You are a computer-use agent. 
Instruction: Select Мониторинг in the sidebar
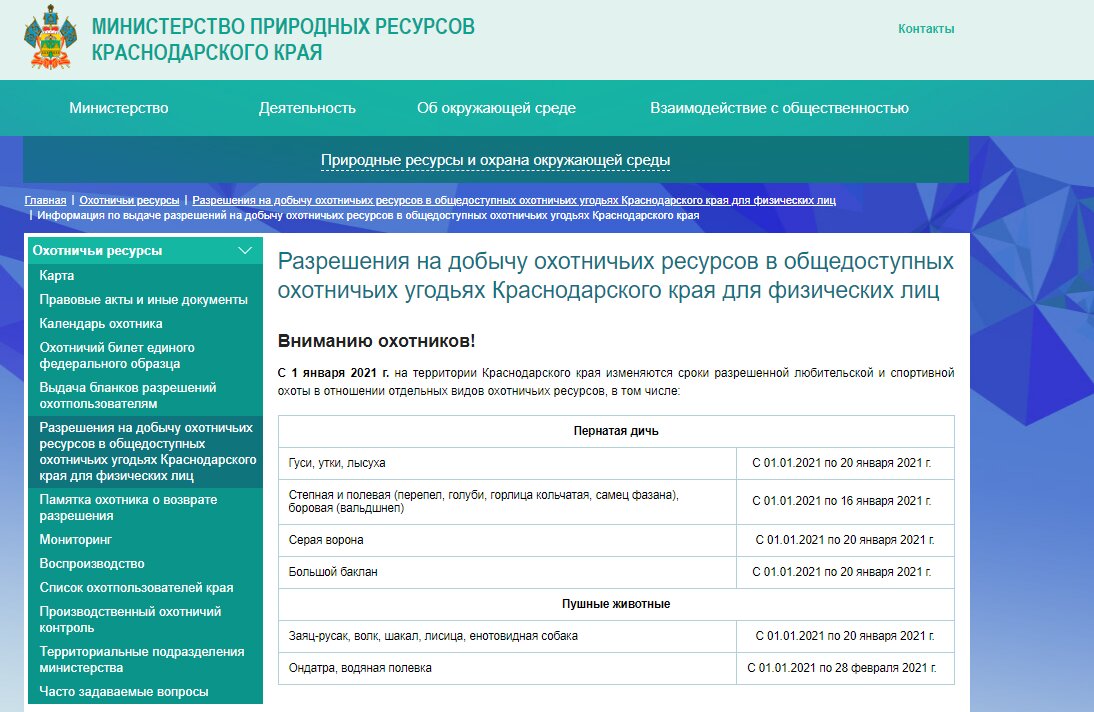tap(78, 541)
